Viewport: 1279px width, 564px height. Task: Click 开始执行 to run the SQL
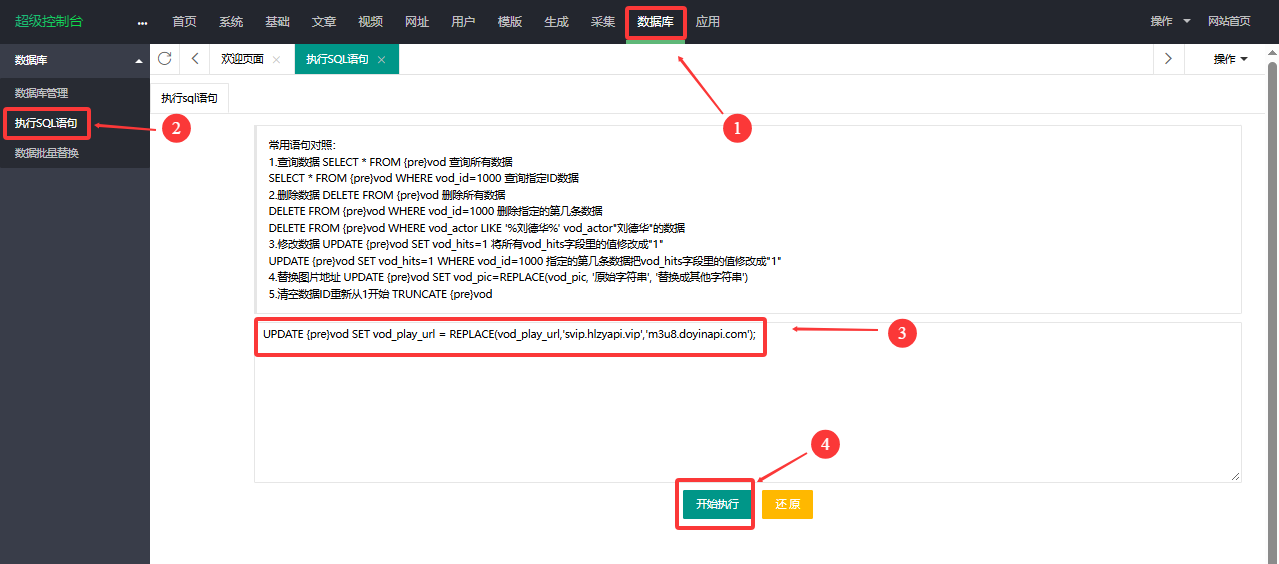click(717, 504)
